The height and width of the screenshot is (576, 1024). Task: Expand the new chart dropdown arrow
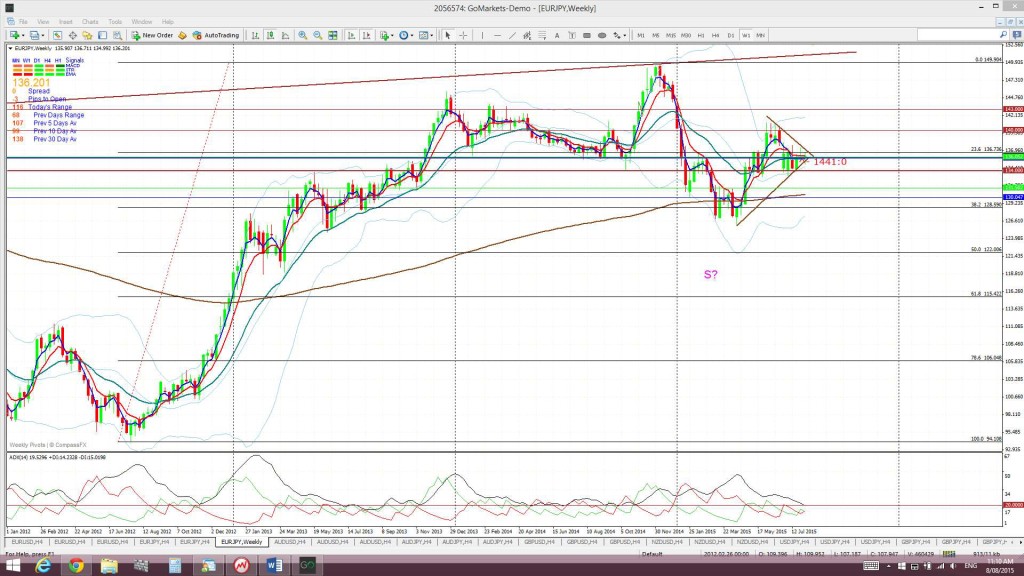point(23,35)
